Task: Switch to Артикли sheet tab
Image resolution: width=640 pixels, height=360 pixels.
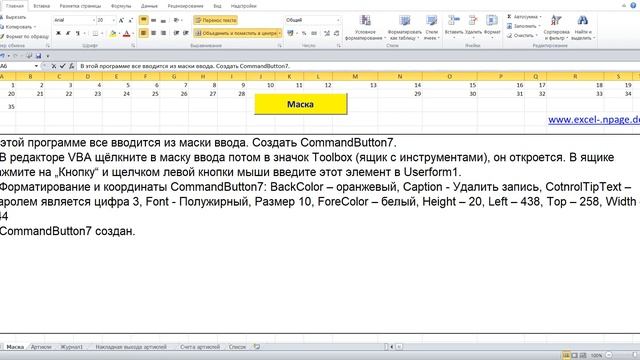Action: [41, 347]
